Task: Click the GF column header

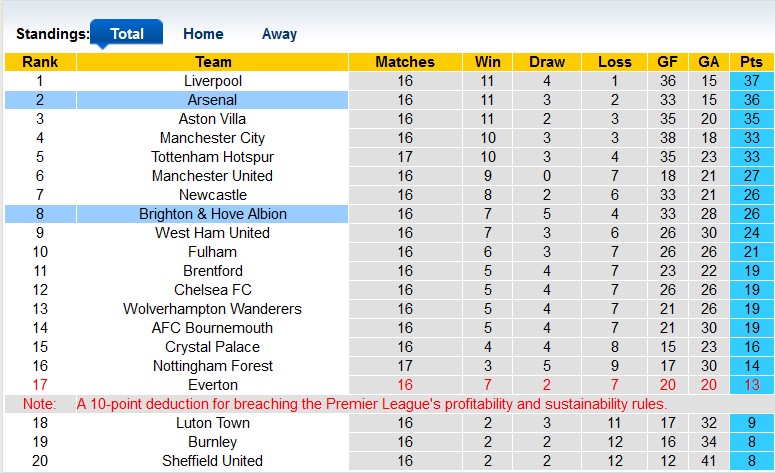Action: pos(667,62)
